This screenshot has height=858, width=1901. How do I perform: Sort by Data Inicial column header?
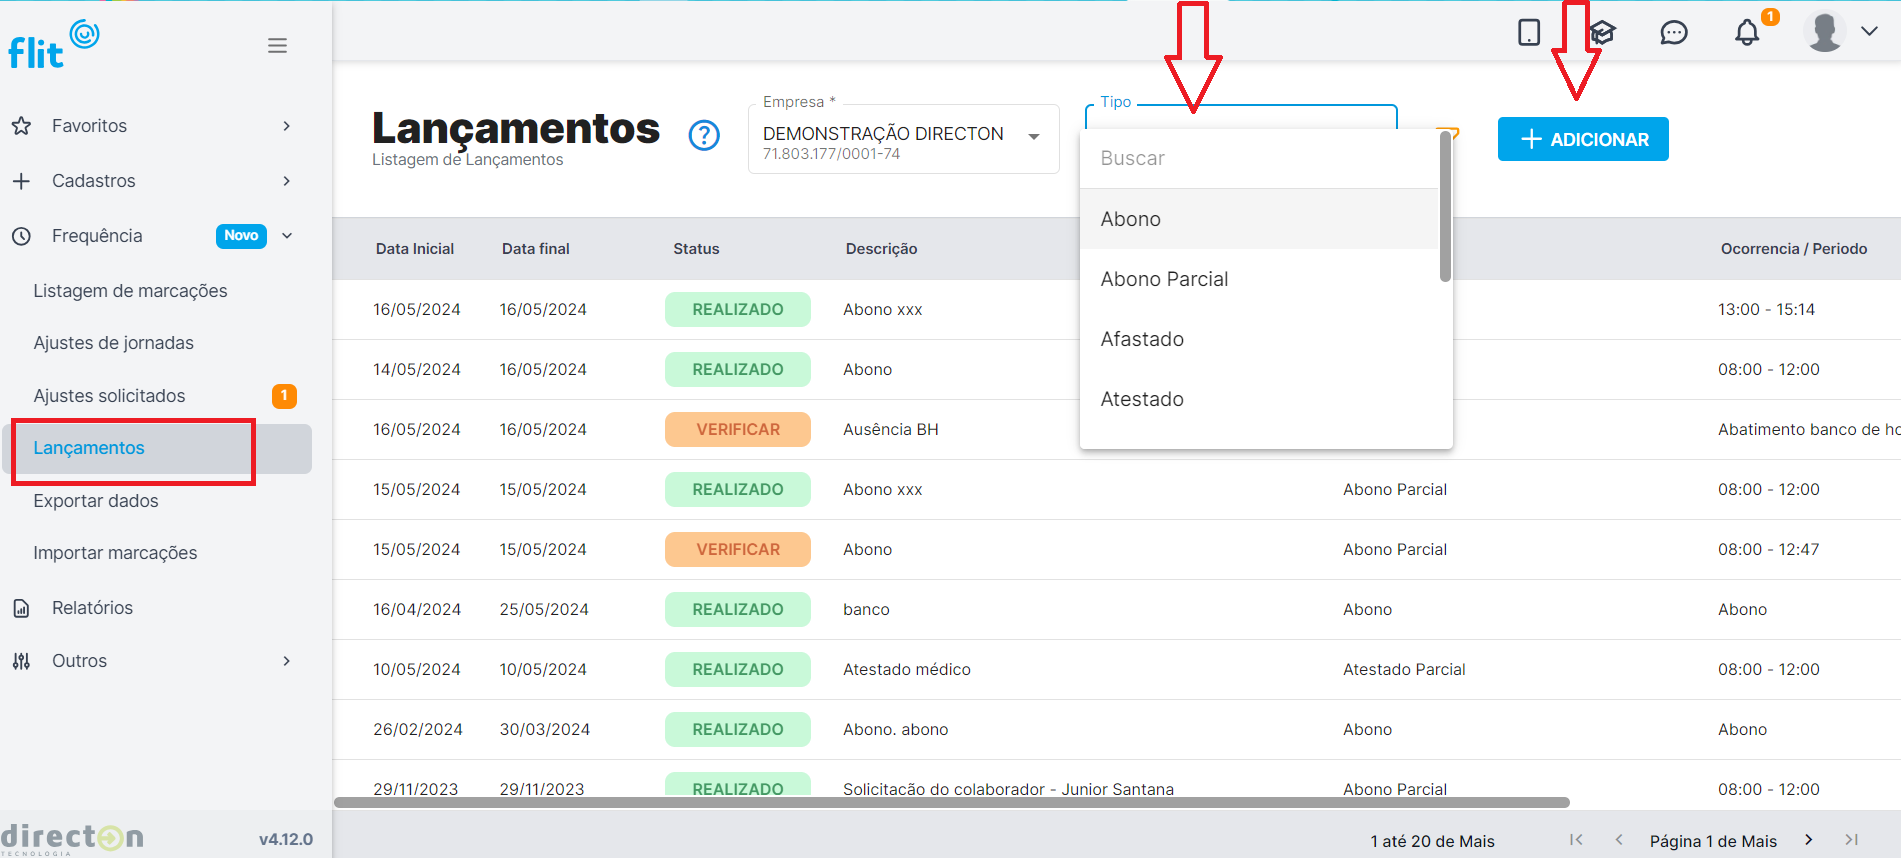tap(415, 249)
